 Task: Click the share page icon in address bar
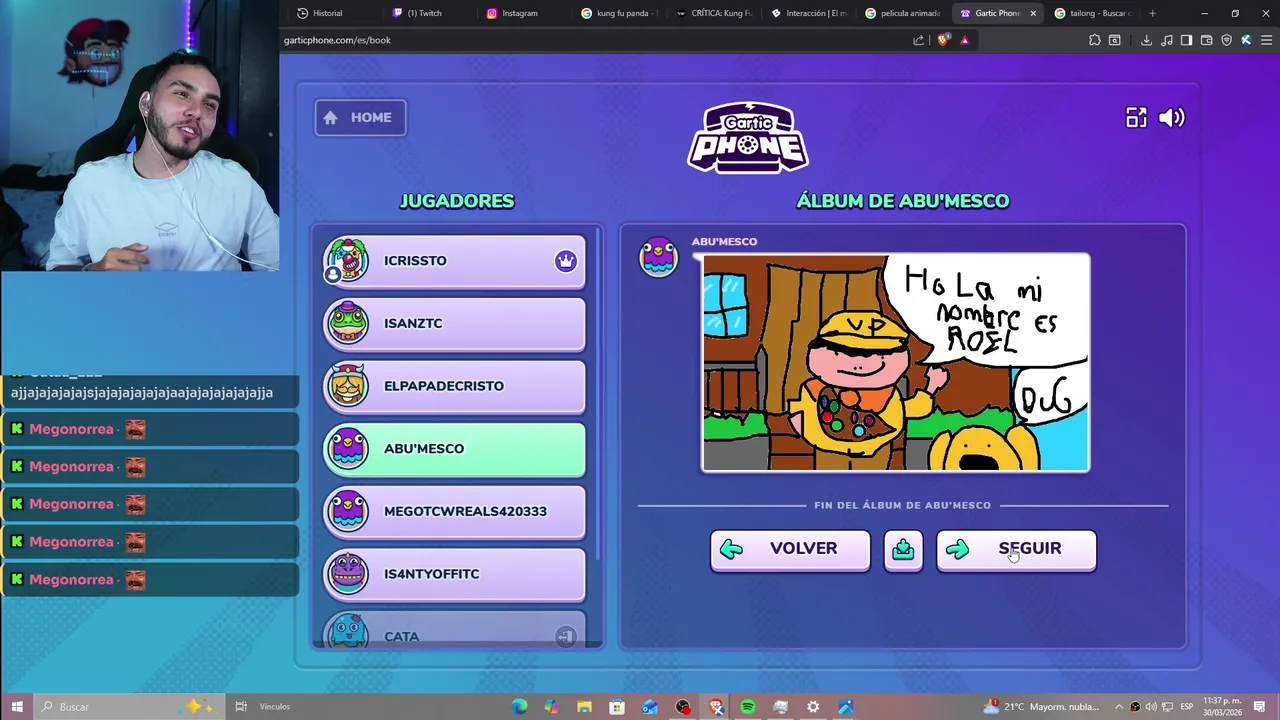point(918,40)
